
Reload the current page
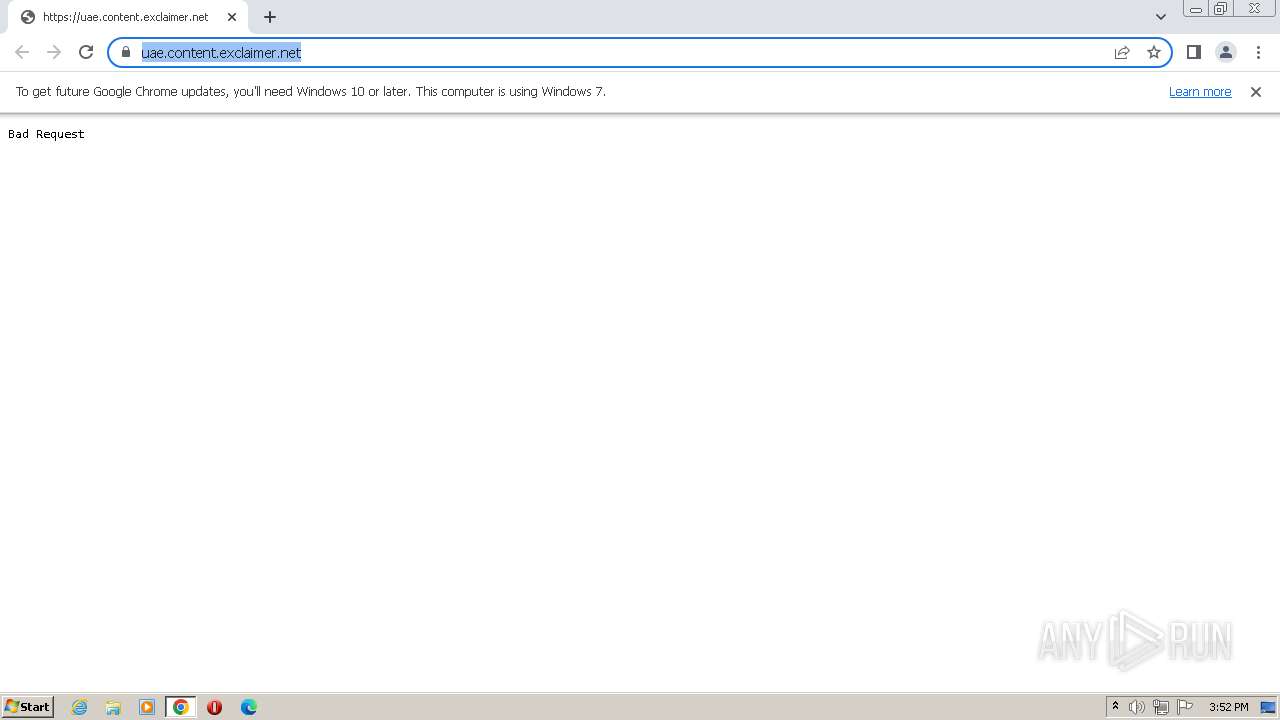click(x=86, y=52)
